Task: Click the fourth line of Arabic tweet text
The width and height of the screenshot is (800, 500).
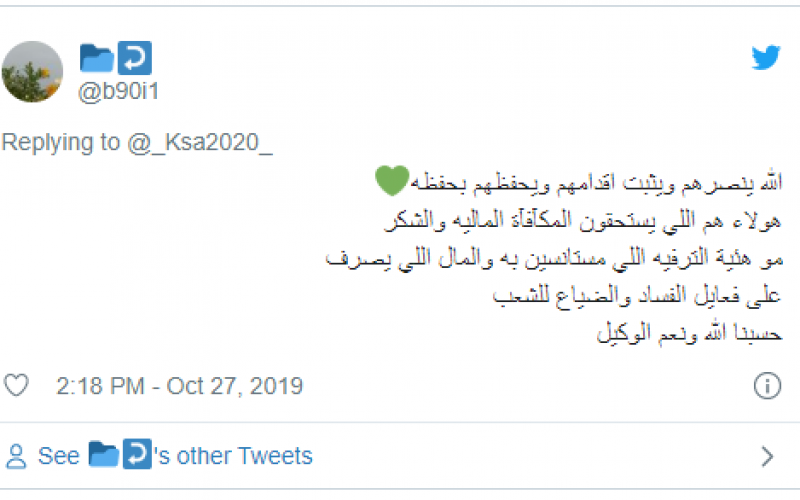Action: 637,295
